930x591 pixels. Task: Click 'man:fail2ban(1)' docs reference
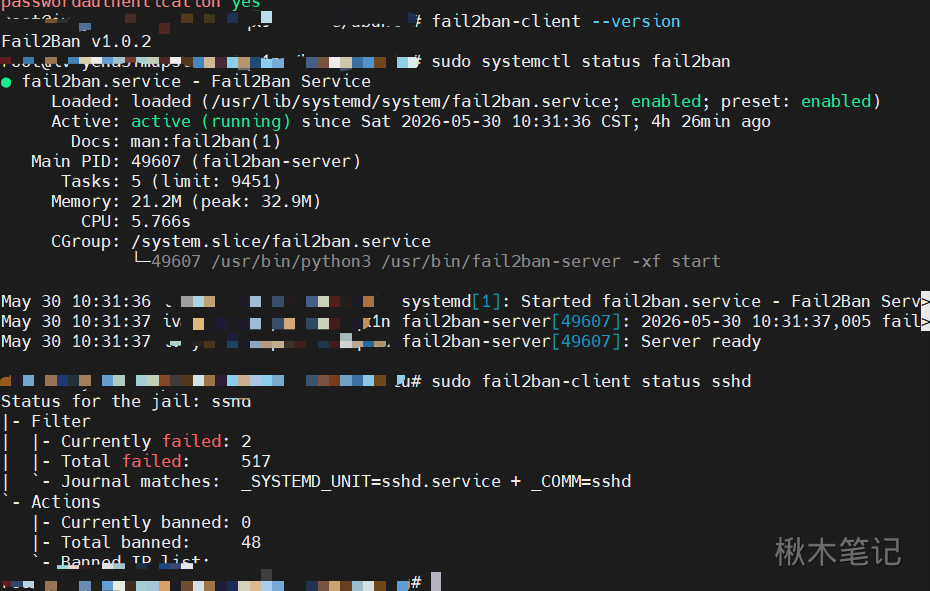[206, 142]
